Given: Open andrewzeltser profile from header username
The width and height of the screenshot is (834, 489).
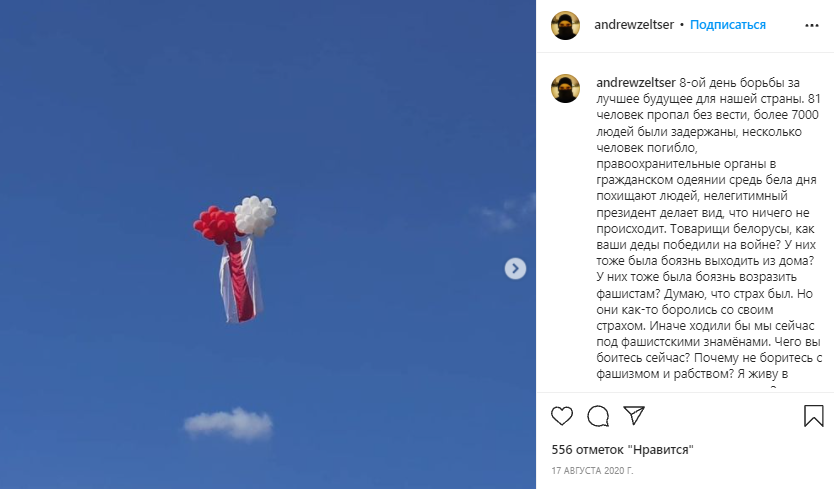Looking at the screenshot, I should click(x=633, y=24).
